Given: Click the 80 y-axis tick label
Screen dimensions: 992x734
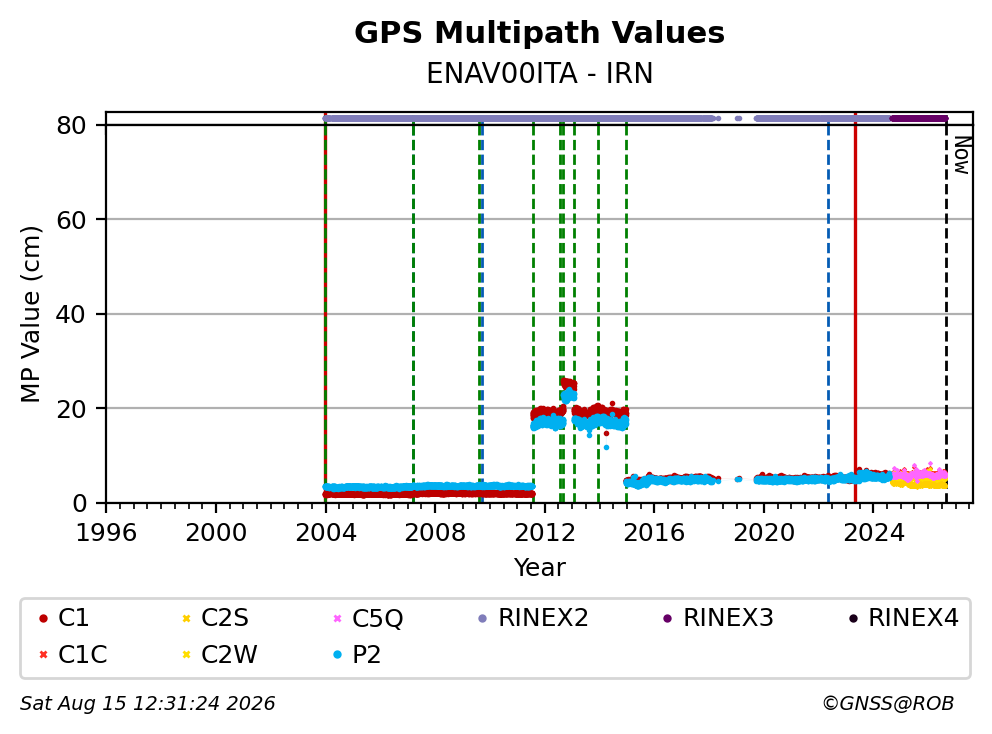Looking at the screenshot, I should click(71, 125).
